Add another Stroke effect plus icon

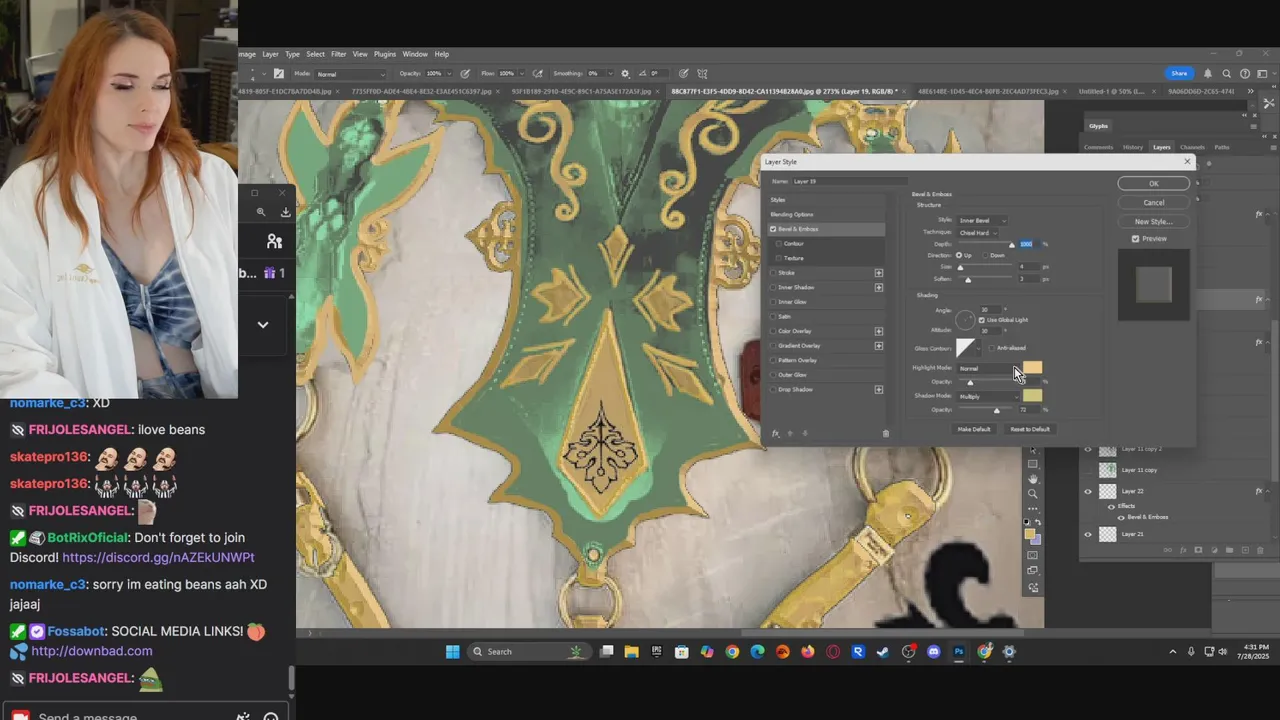pos(878,273)
